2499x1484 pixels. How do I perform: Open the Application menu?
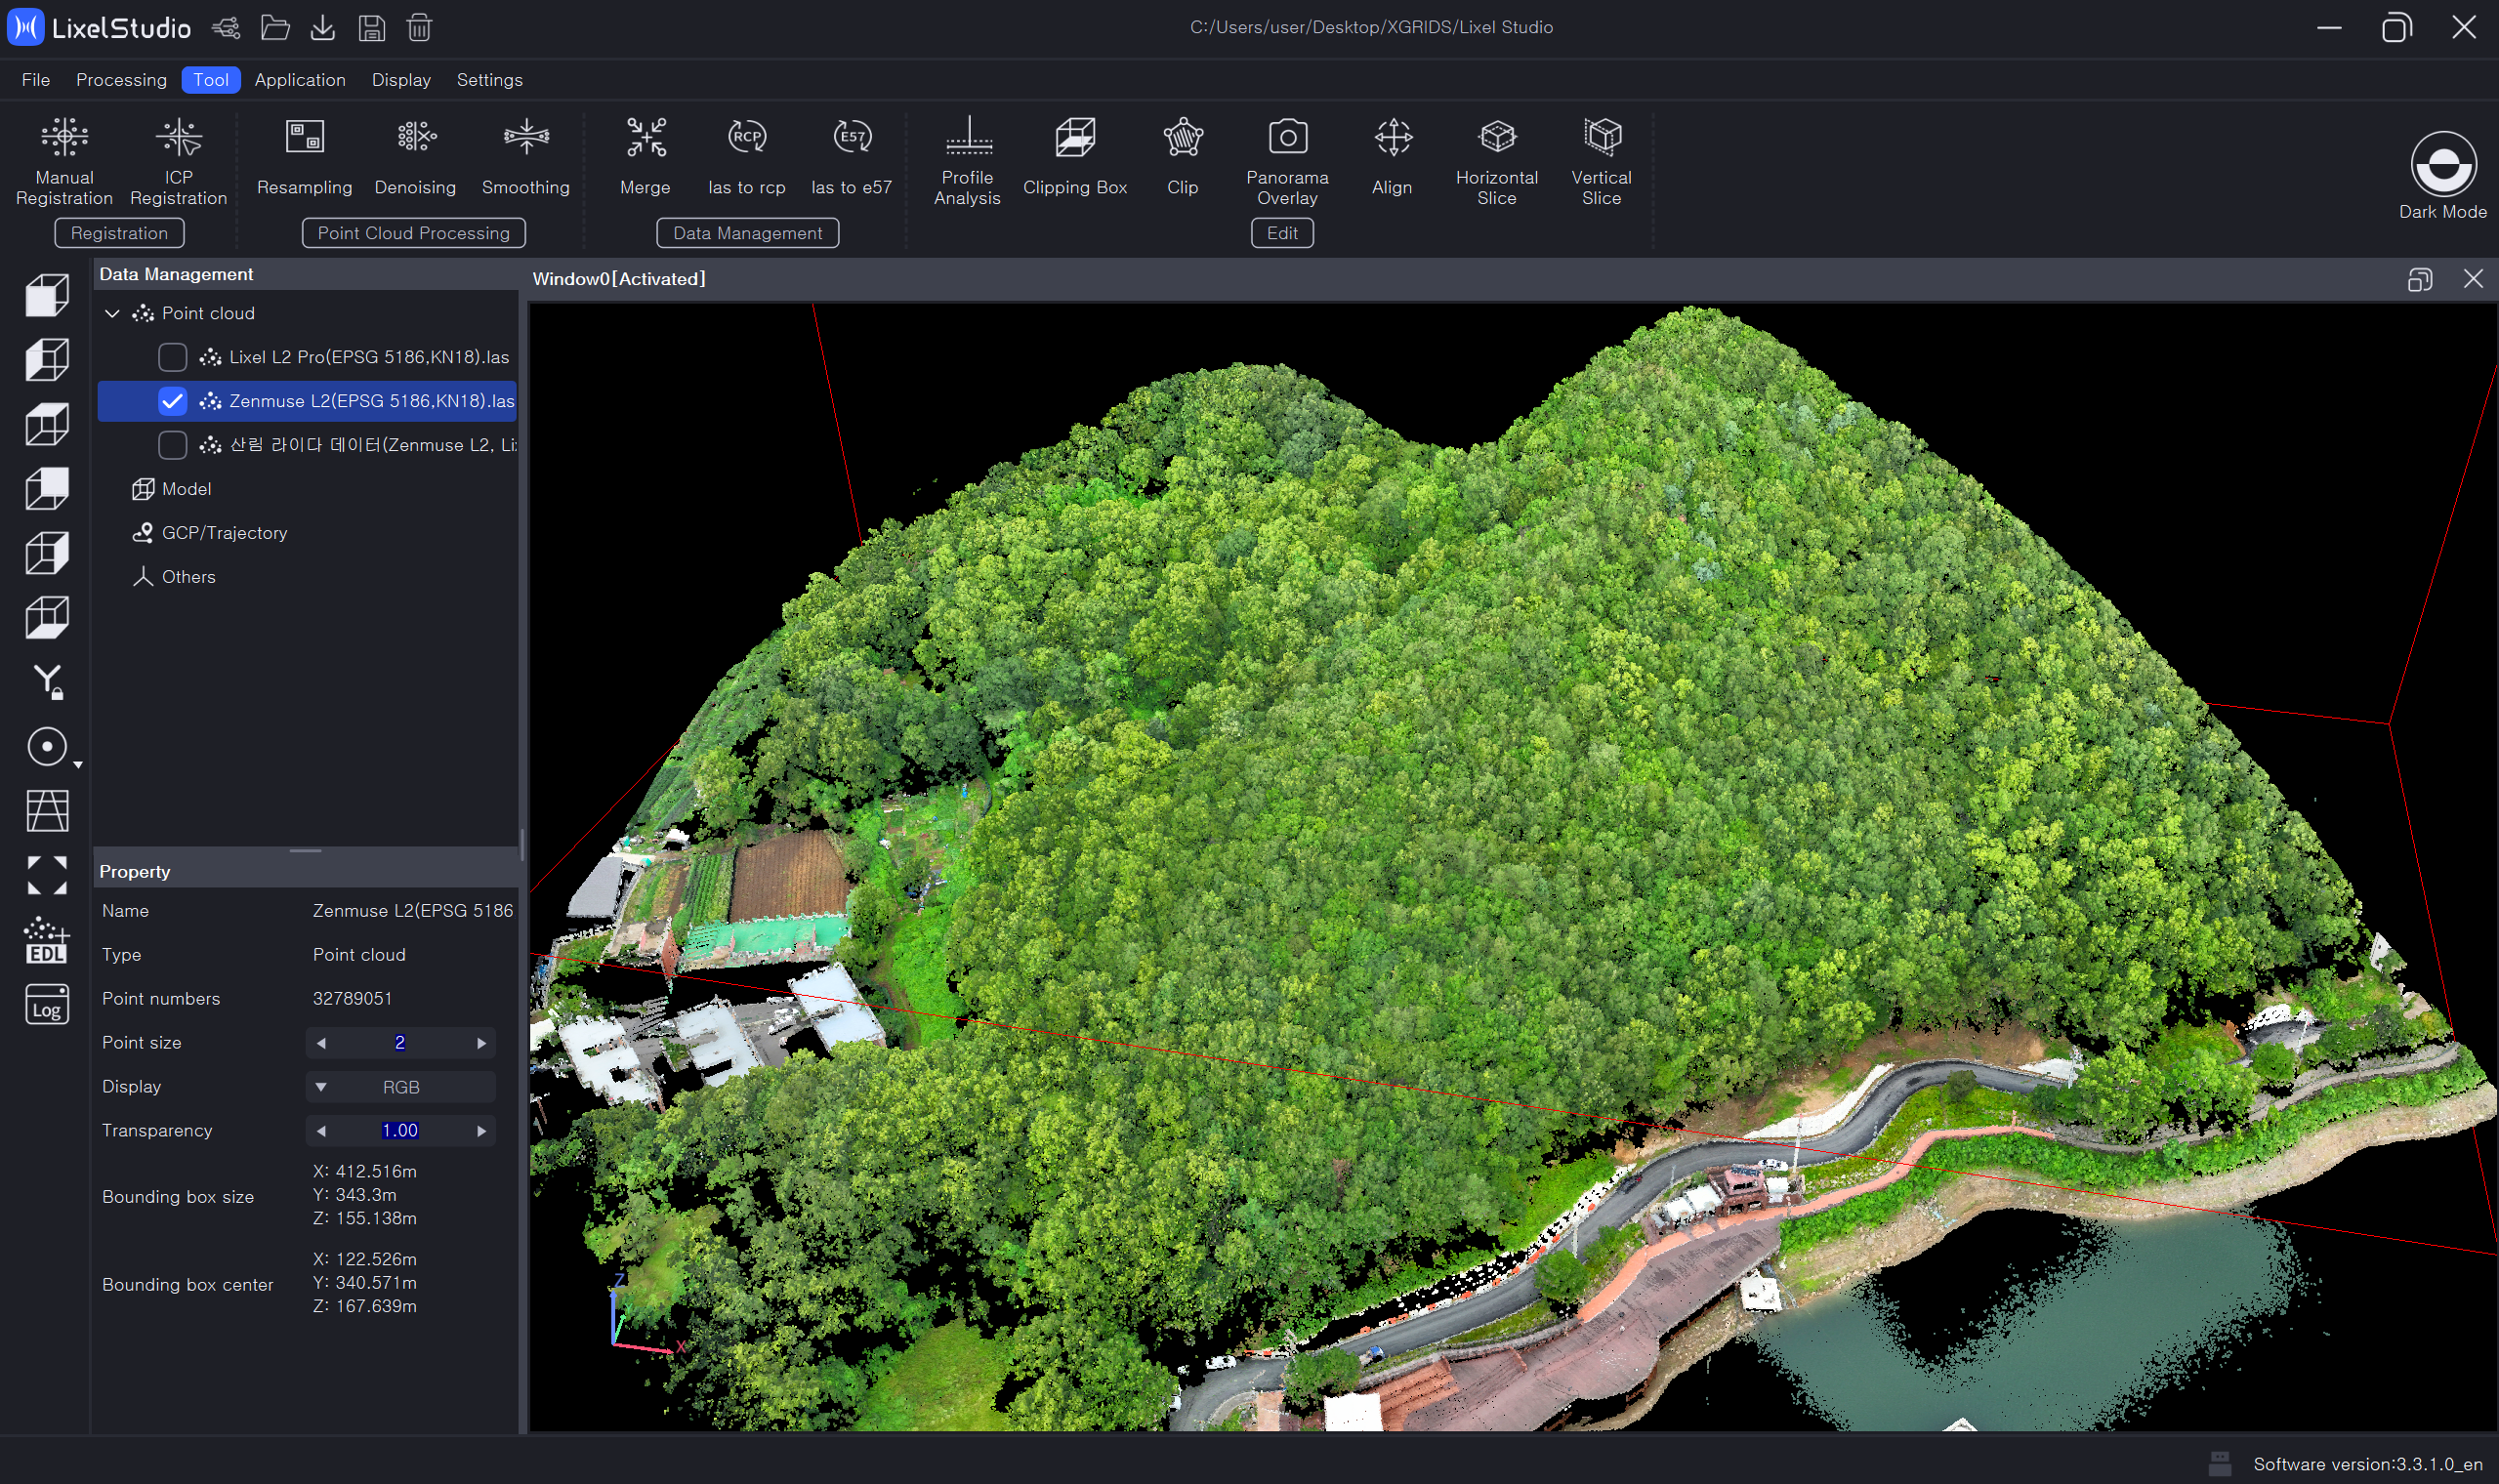click(x=300, y=80)
